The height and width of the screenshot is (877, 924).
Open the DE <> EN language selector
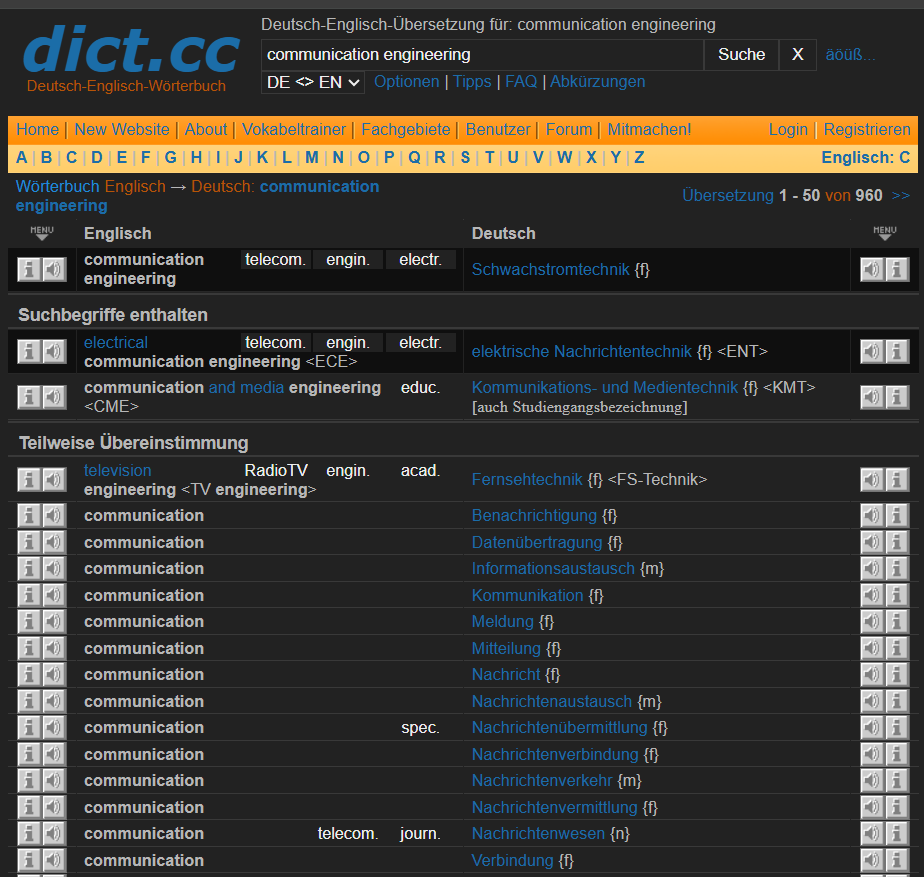pyautogui.click(x=313, y=82)
